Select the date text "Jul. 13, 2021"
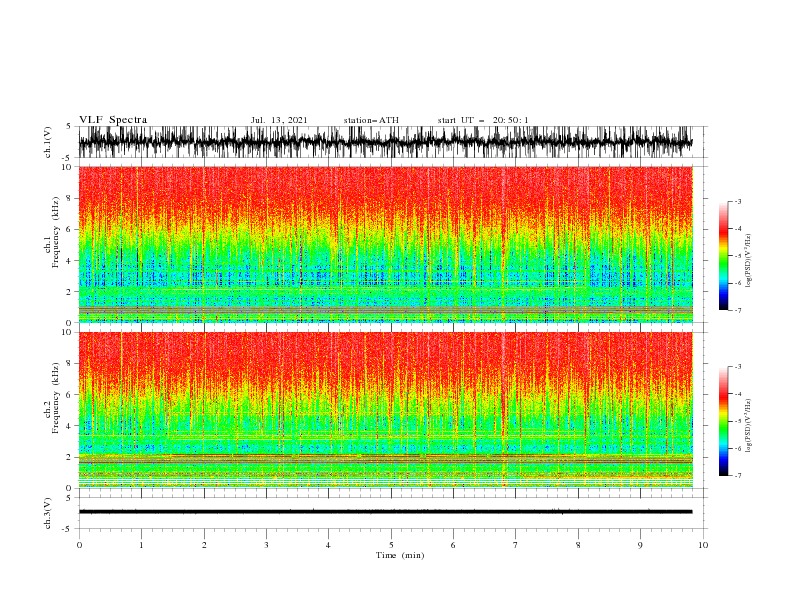Image resolution: width=792 pixels, height=612 pixels. [279, 120]
